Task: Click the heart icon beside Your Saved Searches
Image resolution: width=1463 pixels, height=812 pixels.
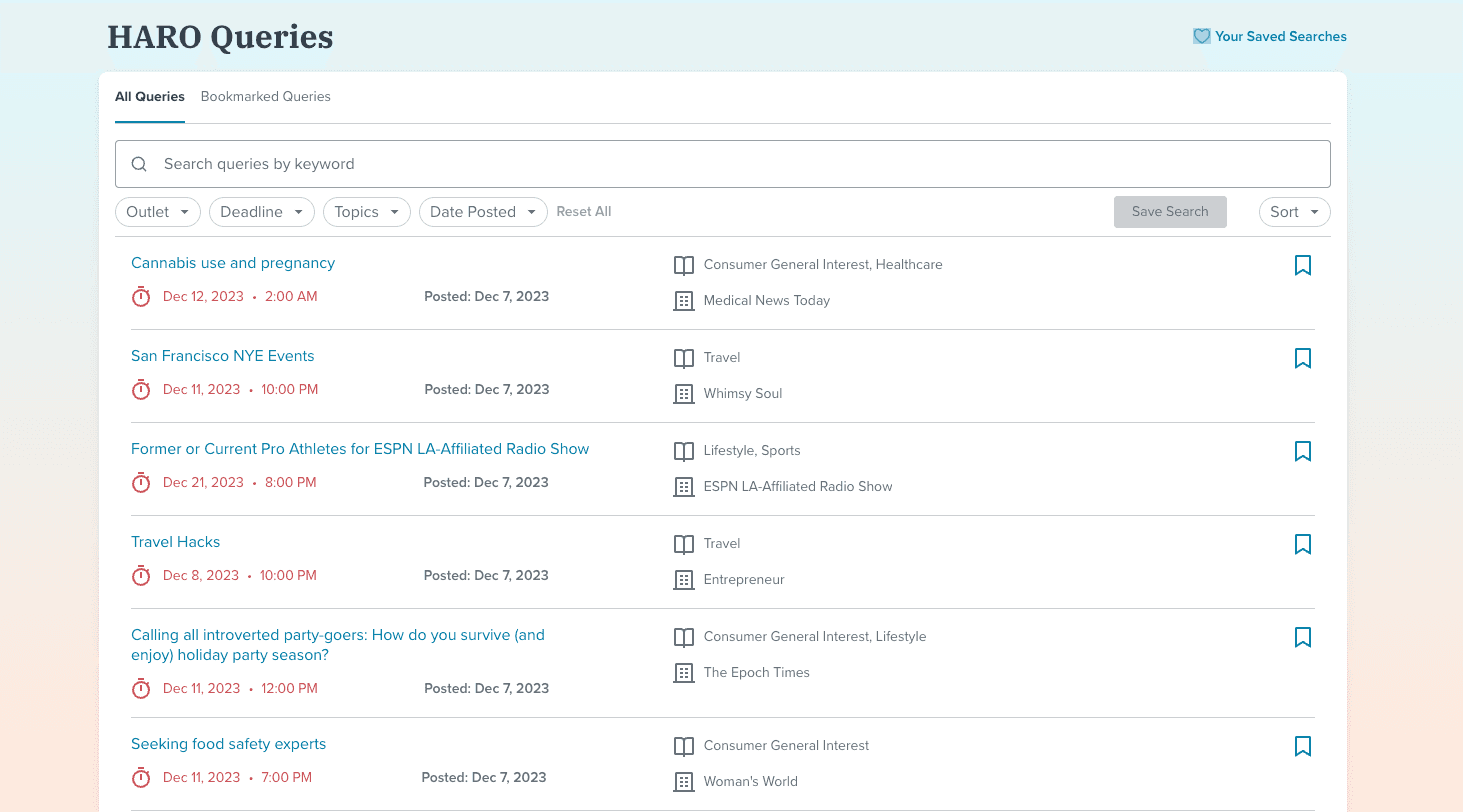Action: pos(1201,37)
